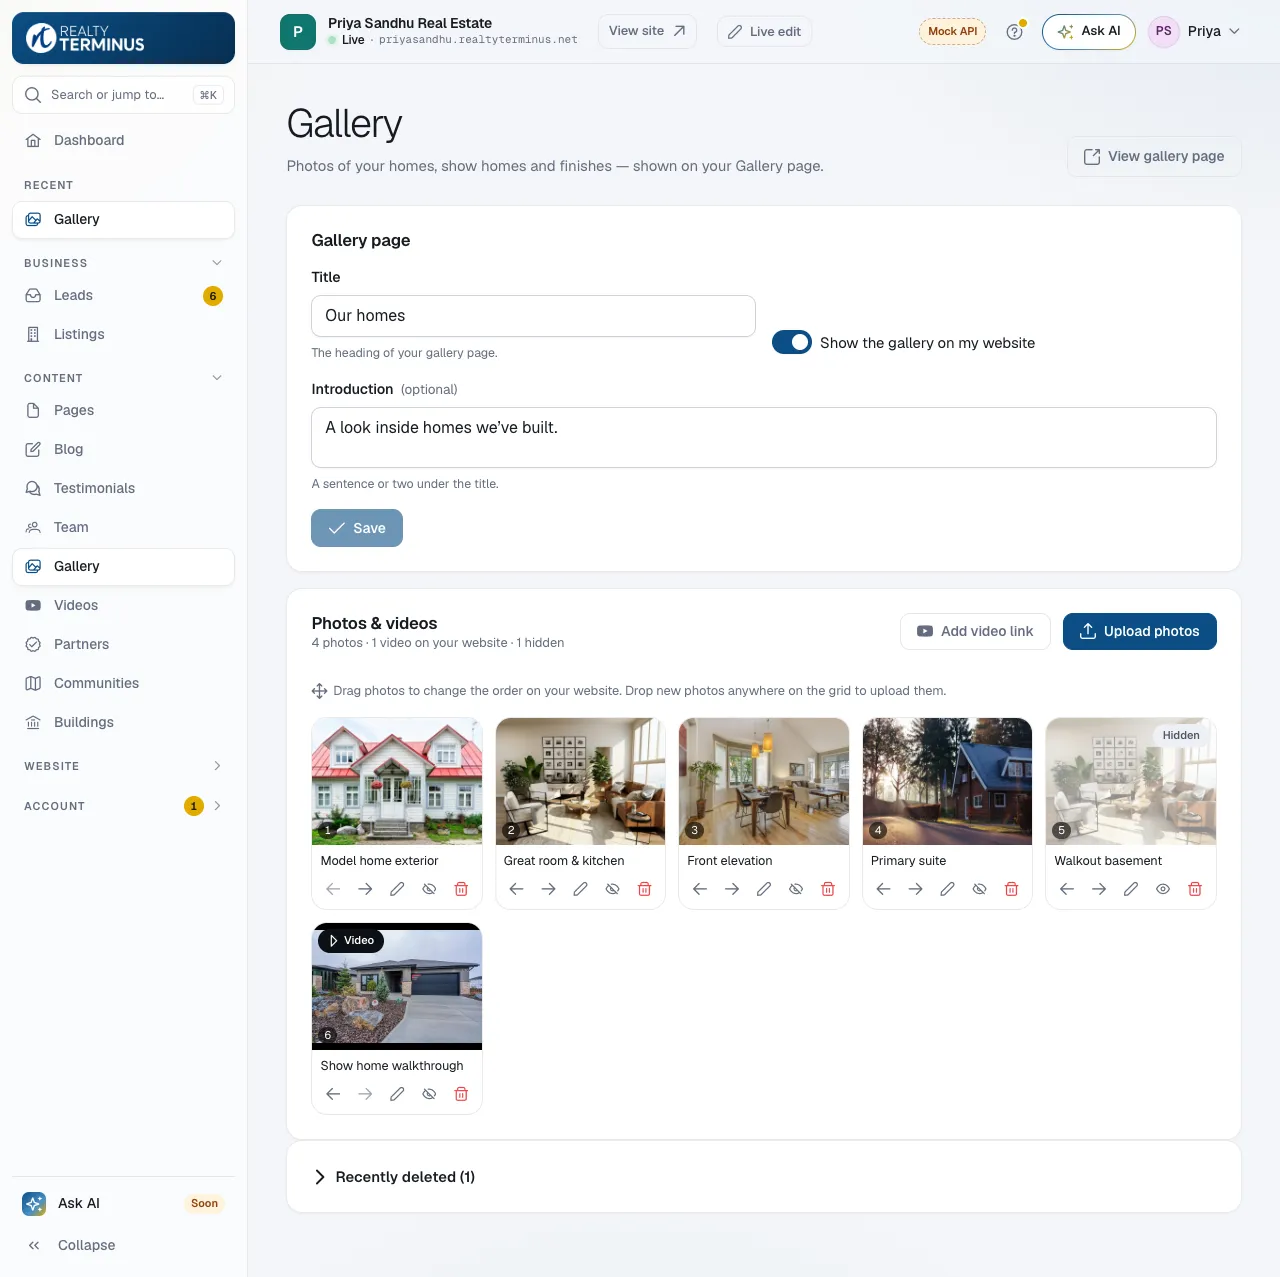Move Show home walkthrough left
Viewport: 1280px width, 1277px height.
(333, 1094)
